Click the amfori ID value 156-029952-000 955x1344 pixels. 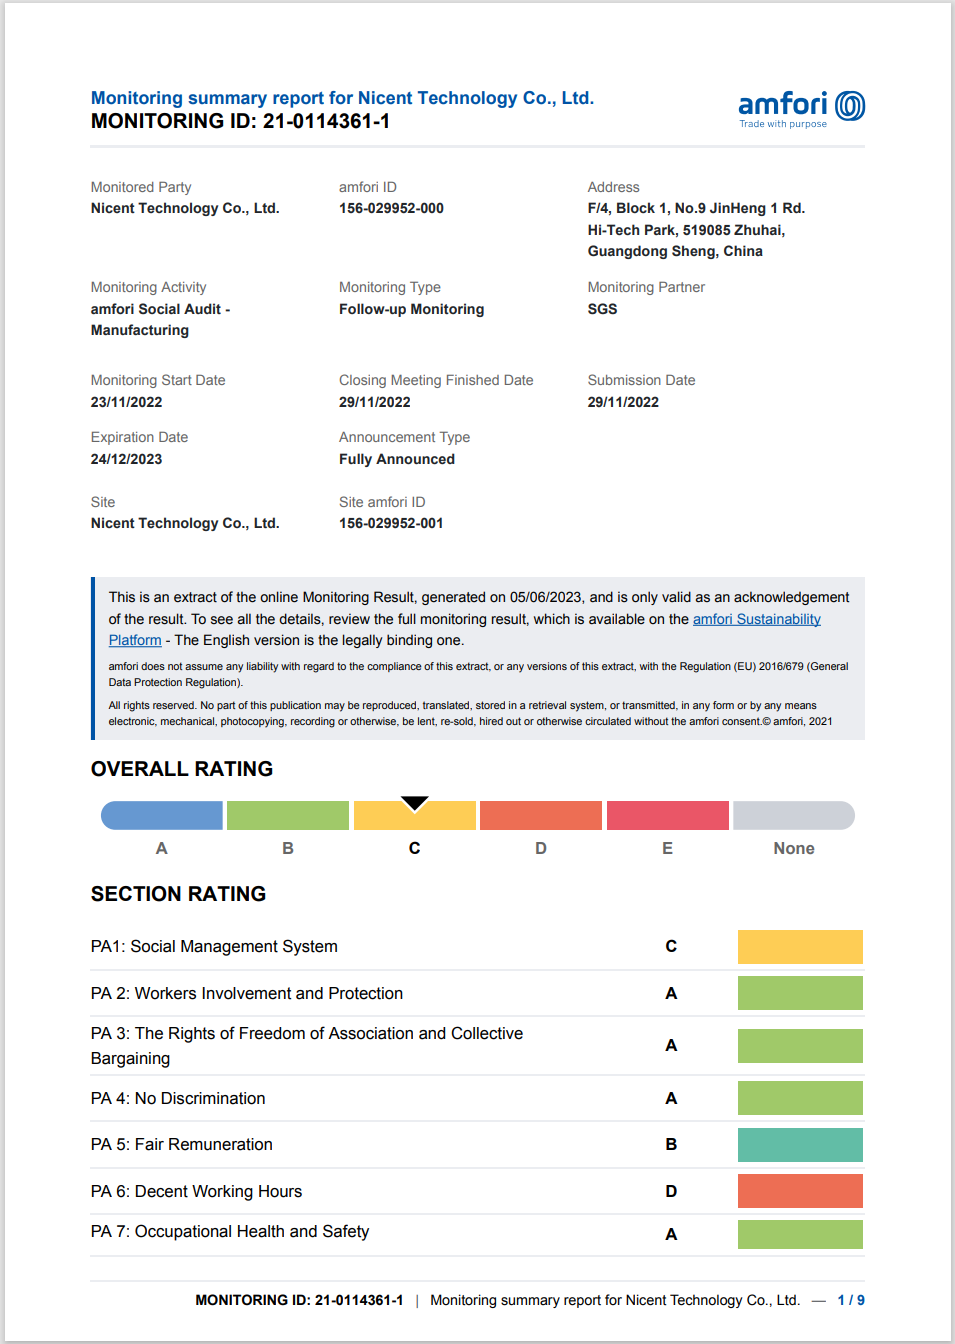point(391,208)
